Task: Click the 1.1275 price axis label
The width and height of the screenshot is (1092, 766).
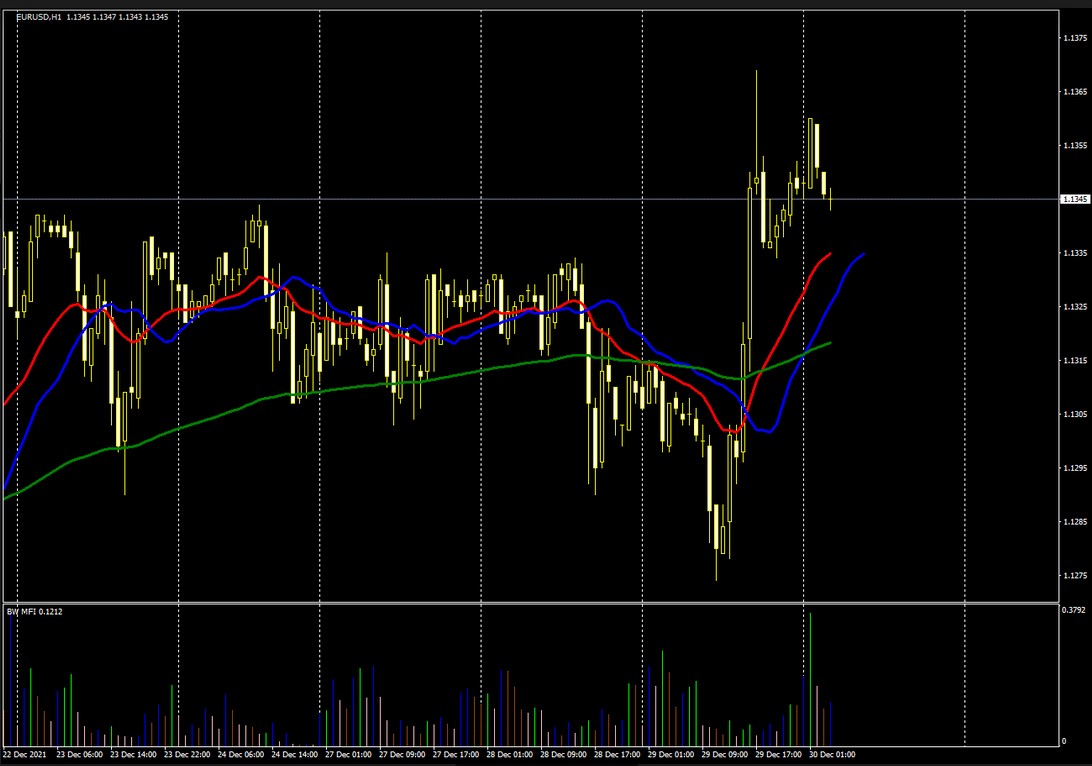Action: tap(1075, 575)
